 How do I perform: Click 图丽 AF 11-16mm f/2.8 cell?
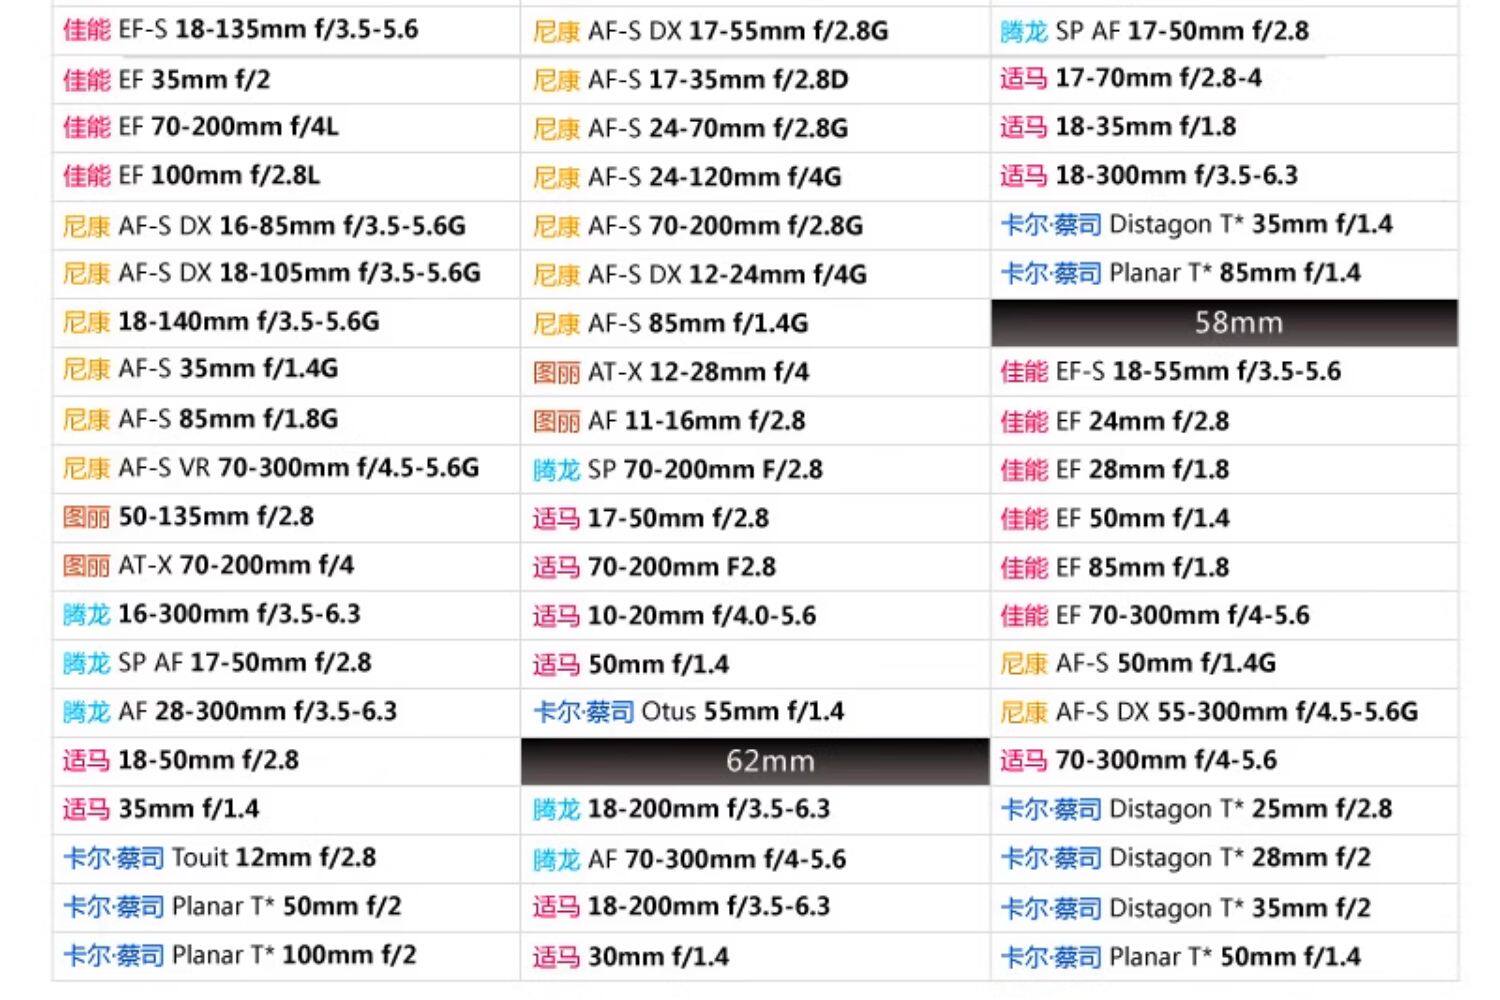[755, 420]
